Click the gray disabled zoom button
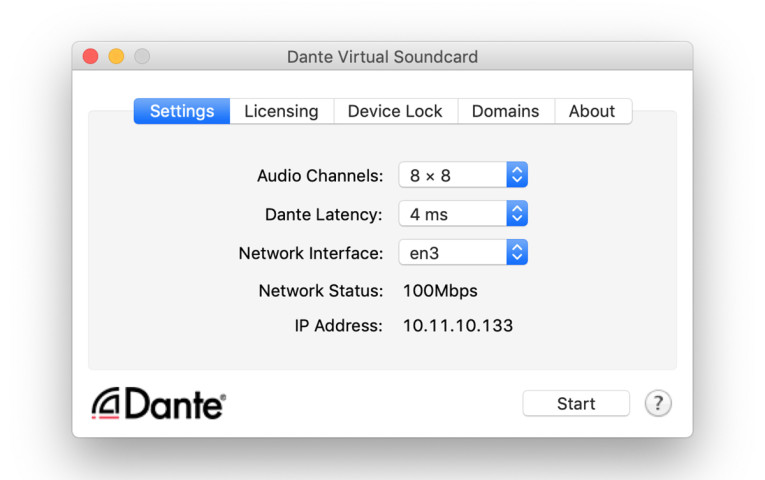 point(142,56)
